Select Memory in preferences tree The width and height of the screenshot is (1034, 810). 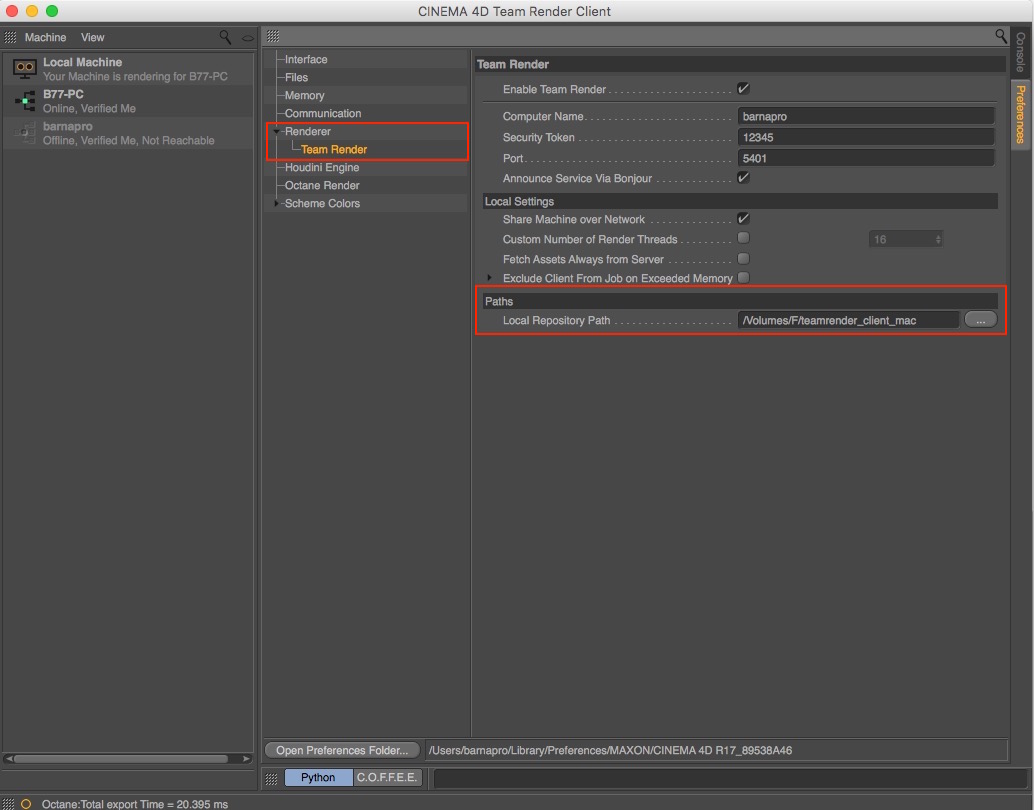[304, 95]
